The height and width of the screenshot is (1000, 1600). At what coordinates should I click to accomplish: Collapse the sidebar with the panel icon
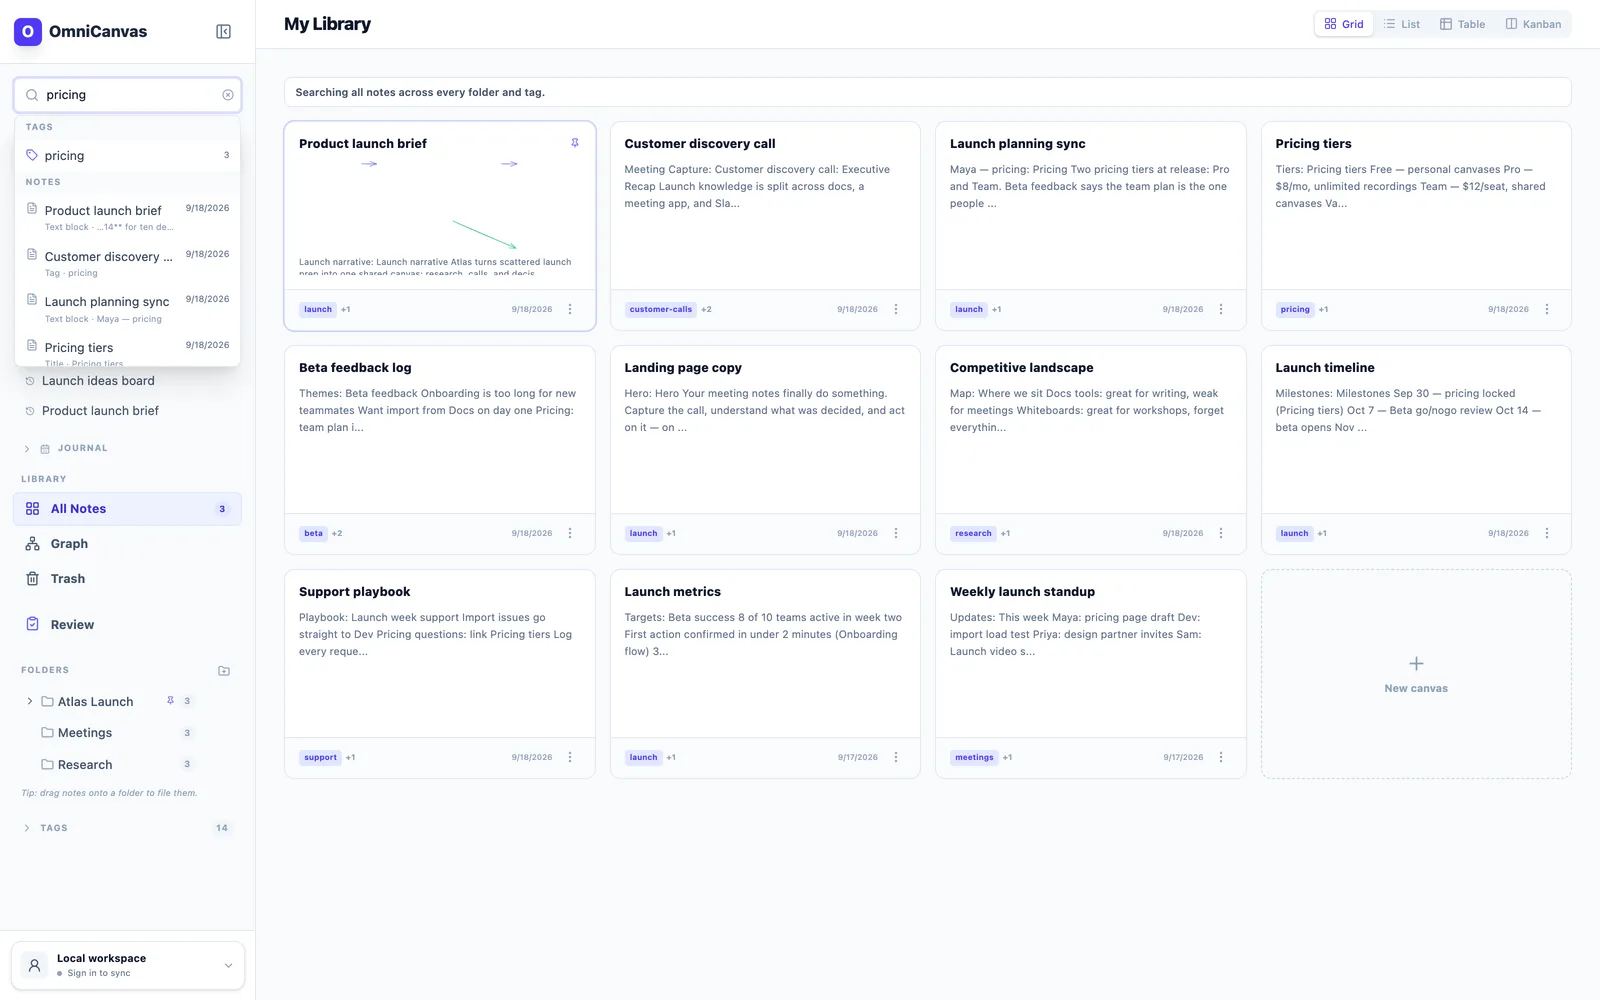coord(224,32)
